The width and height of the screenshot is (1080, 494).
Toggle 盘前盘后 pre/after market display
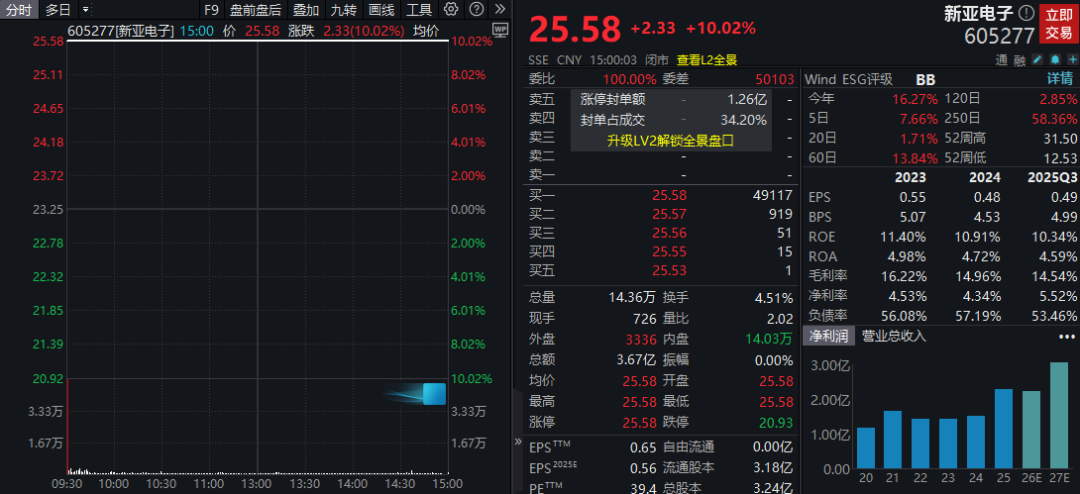point(256,10)
